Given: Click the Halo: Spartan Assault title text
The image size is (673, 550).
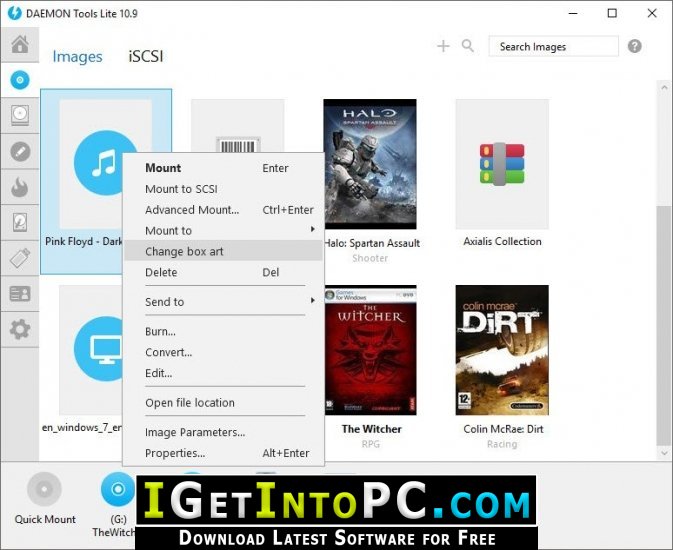Looking at the screenshot, I should (x=372, y=243).
